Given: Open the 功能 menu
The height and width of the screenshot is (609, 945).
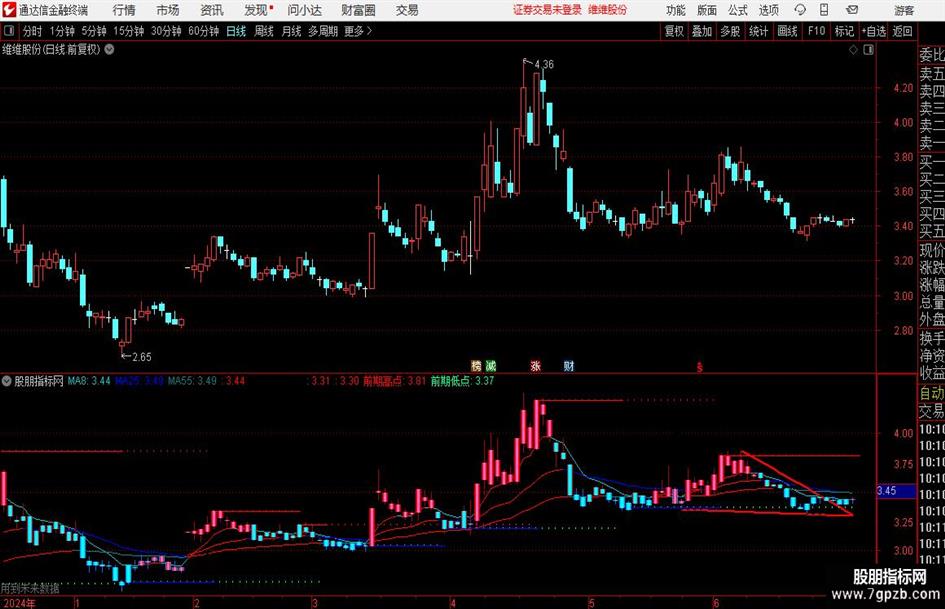Looking at the screenshot, I should pyautogui.click(x=676, y=10).
